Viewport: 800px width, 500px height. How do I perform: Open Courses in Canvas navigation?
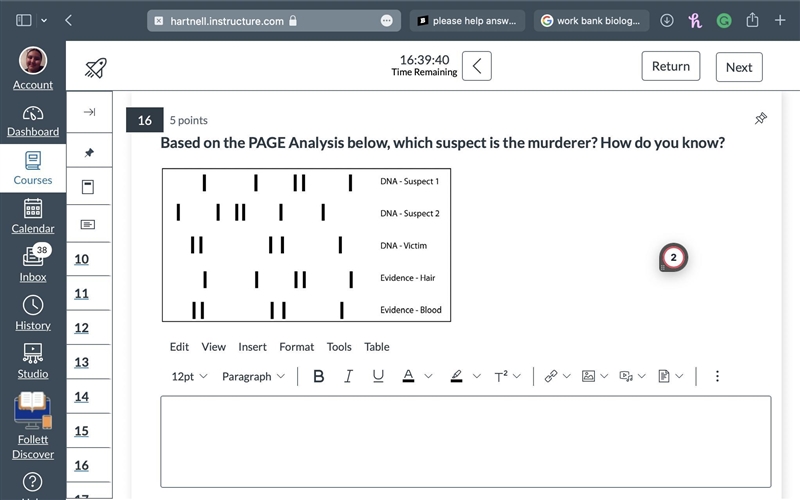point(33,168)
